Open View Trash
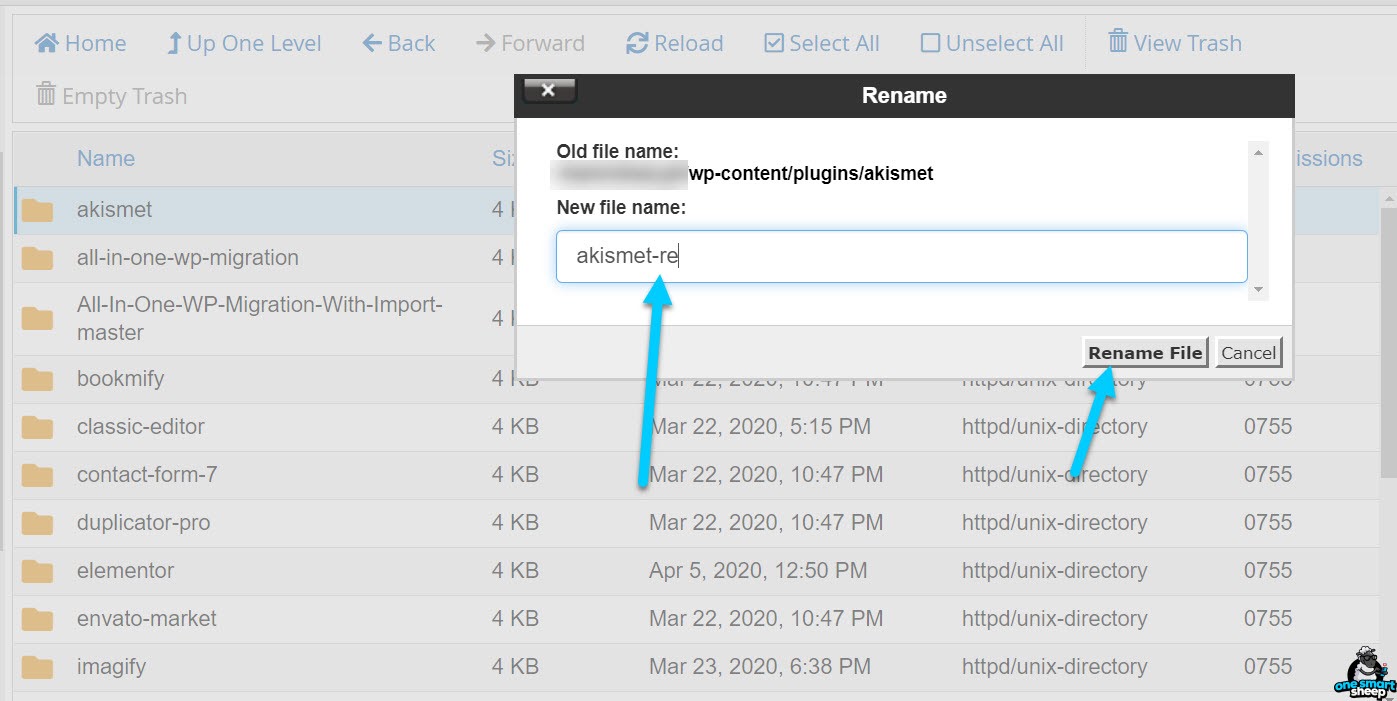Image resolution: width=1397 pixels, height=701 pixels. click(x=1175, y=44)
